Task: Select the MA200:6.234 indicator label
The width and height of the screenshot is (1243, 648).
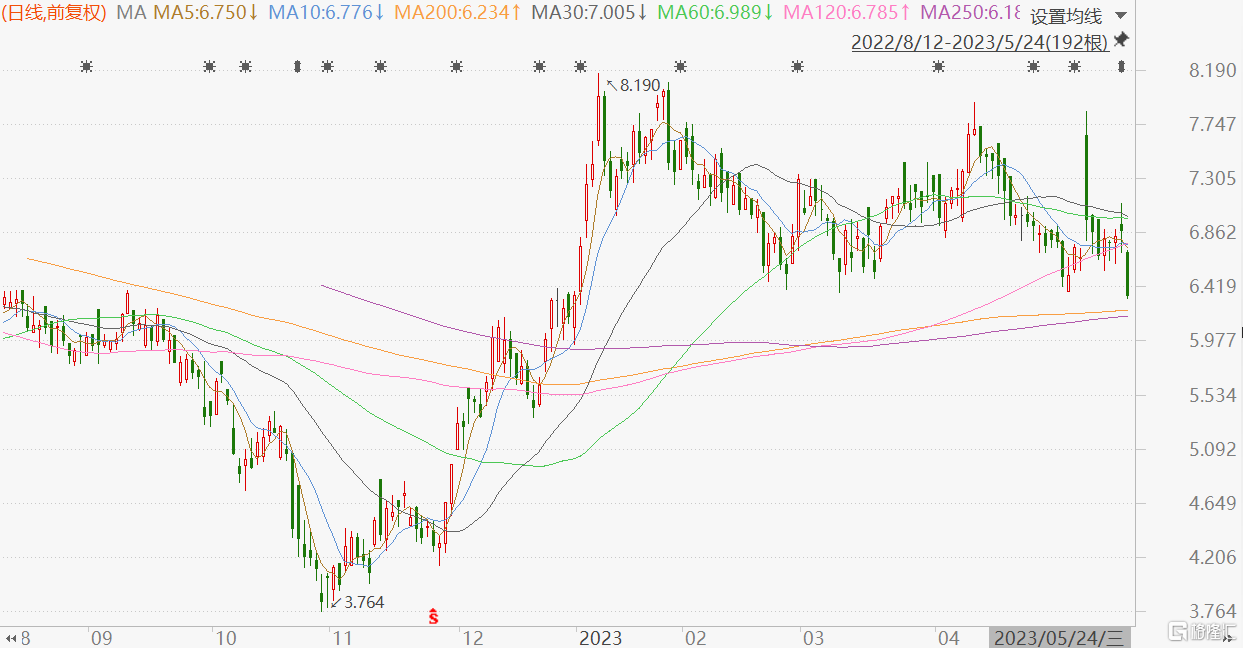Action: 457,13
